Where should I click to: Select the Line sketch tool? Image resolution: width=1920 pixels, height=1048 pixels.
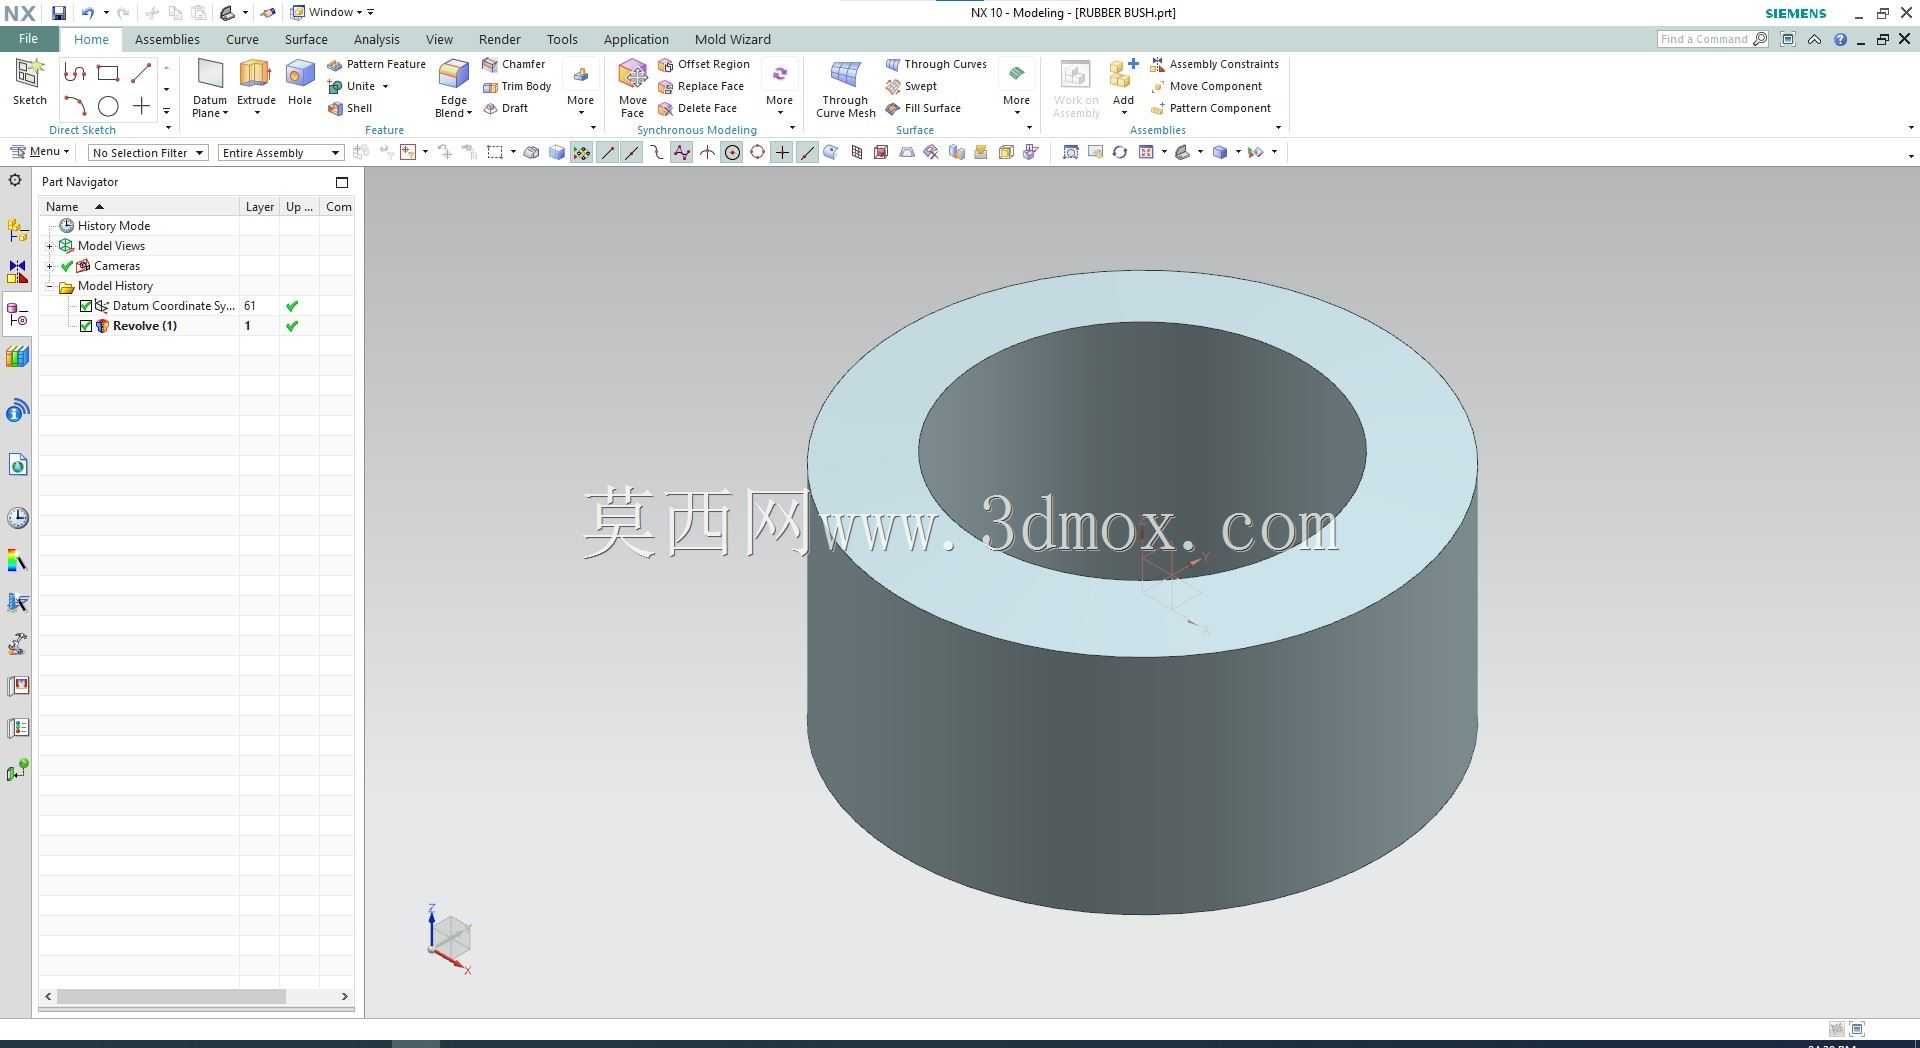tap(141, 73)
